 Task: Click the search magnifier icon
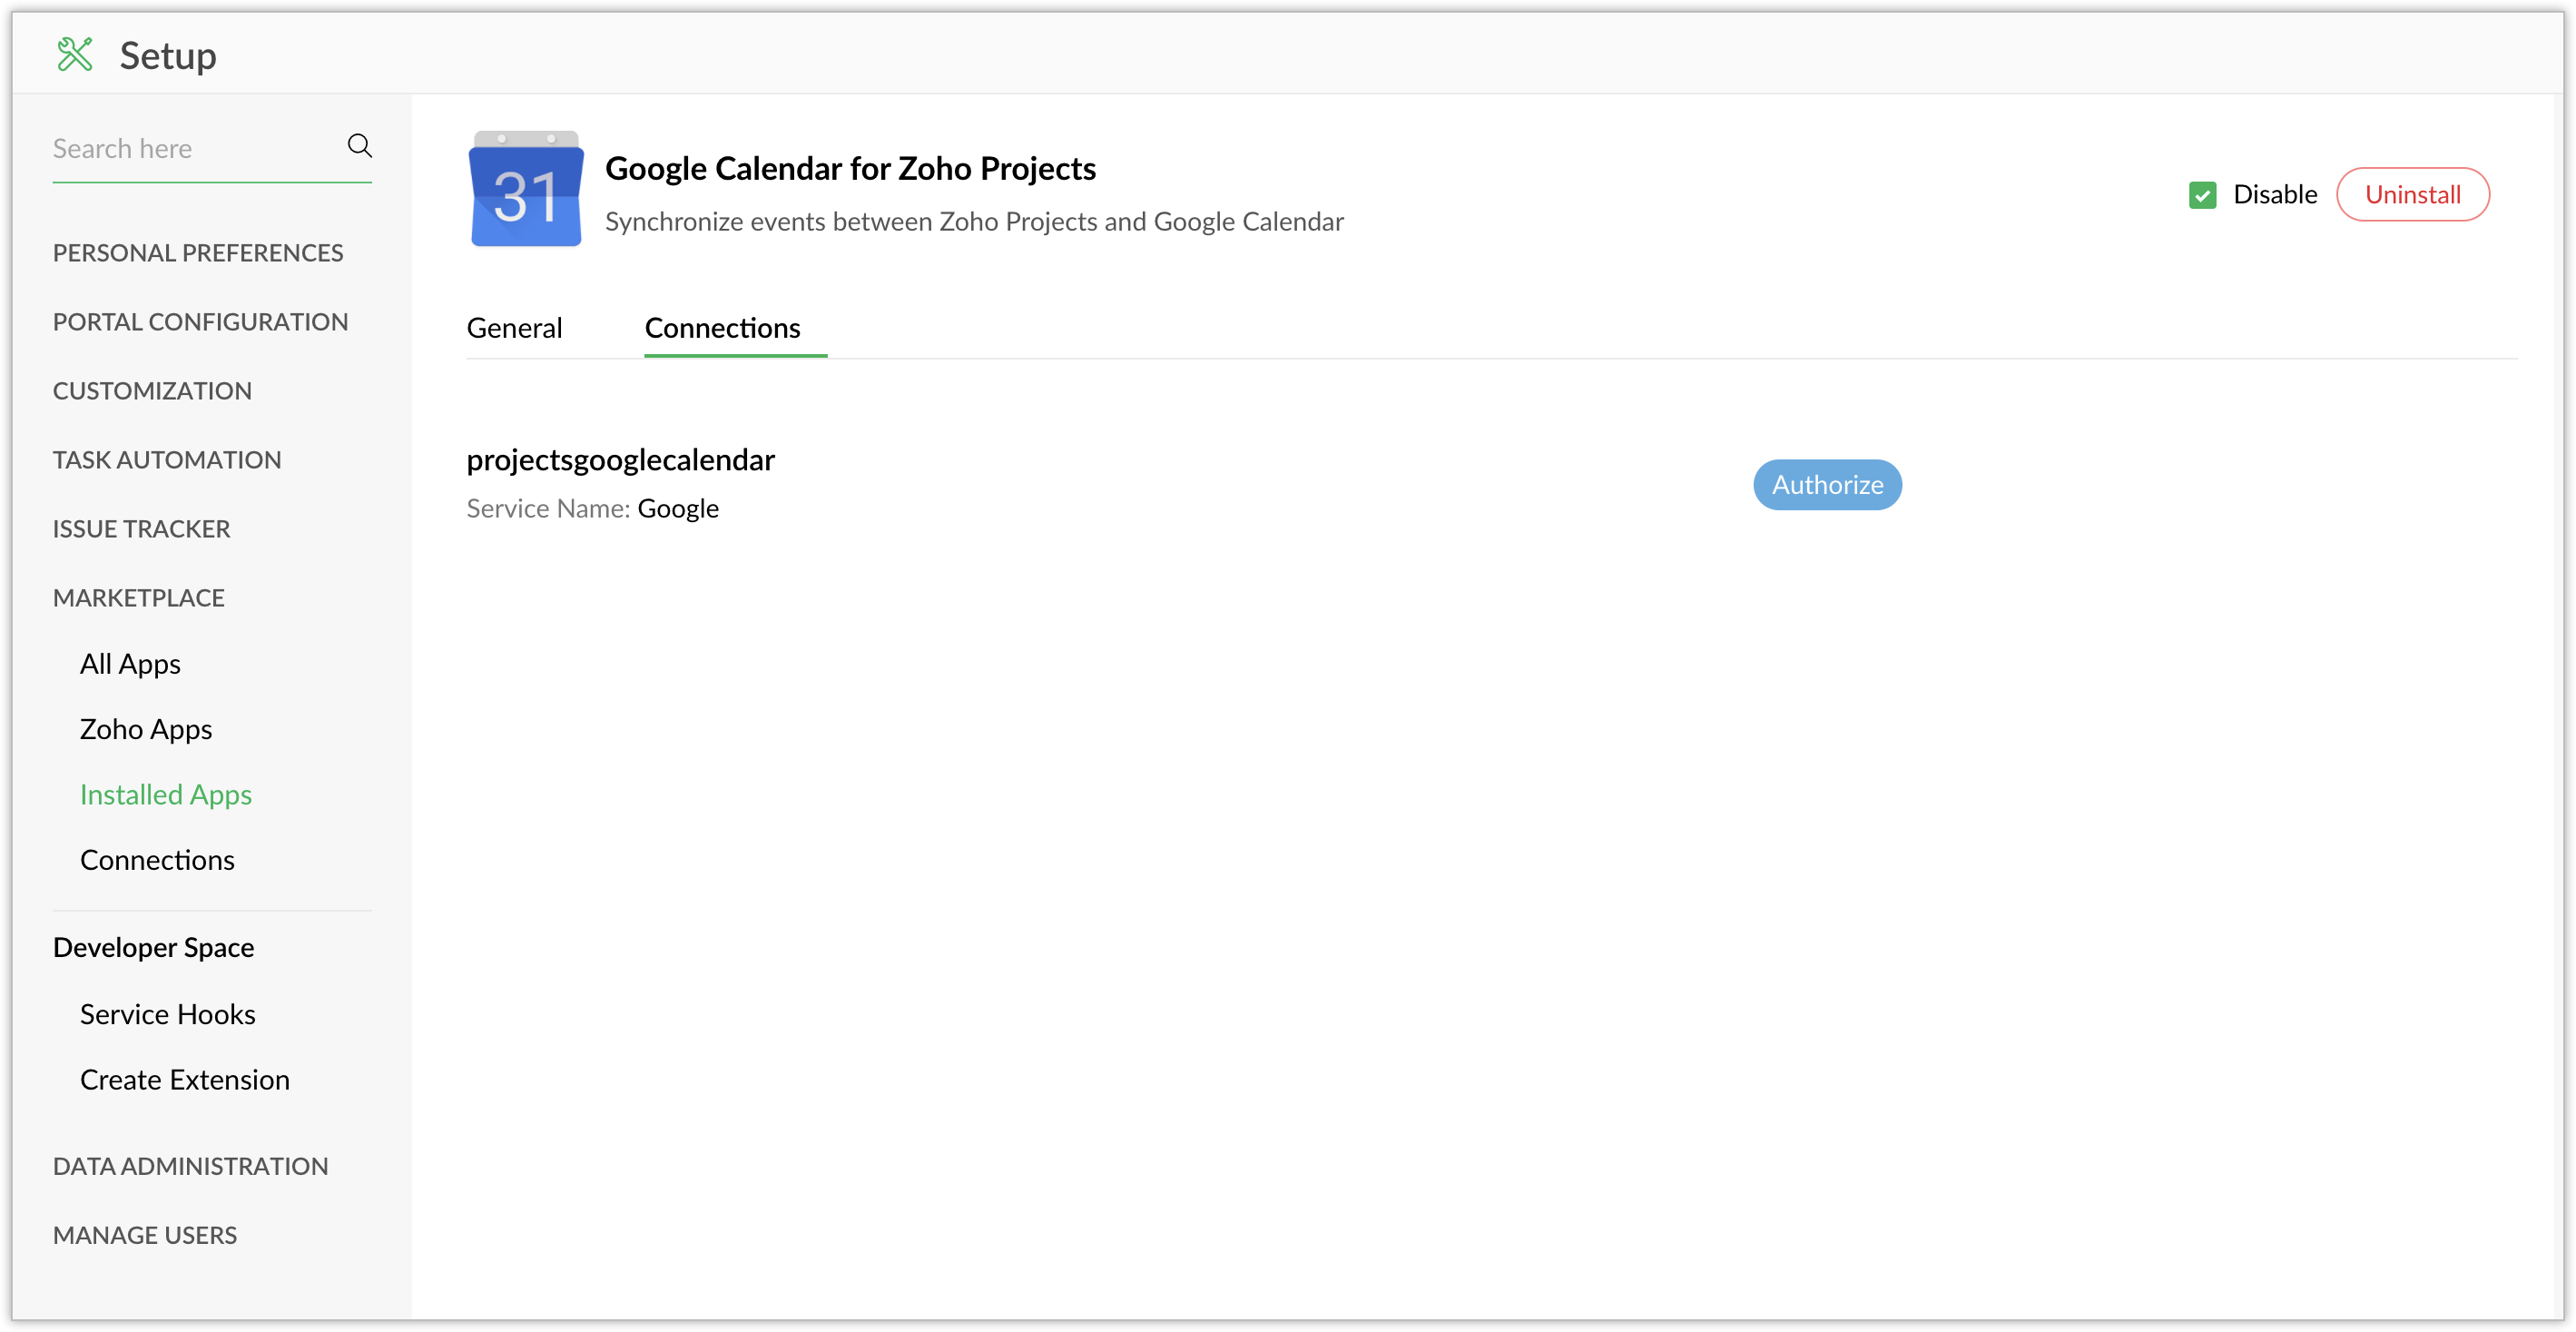point(359,146)
